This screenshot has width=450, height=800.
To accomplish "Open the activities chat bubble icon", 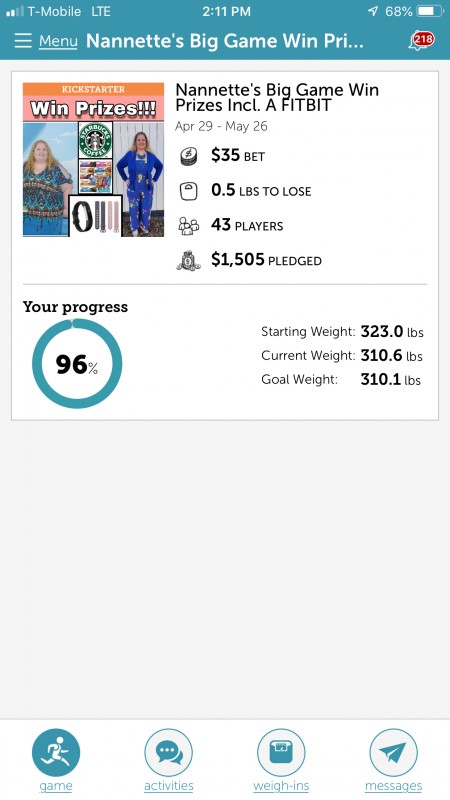I will click(168, 753).
